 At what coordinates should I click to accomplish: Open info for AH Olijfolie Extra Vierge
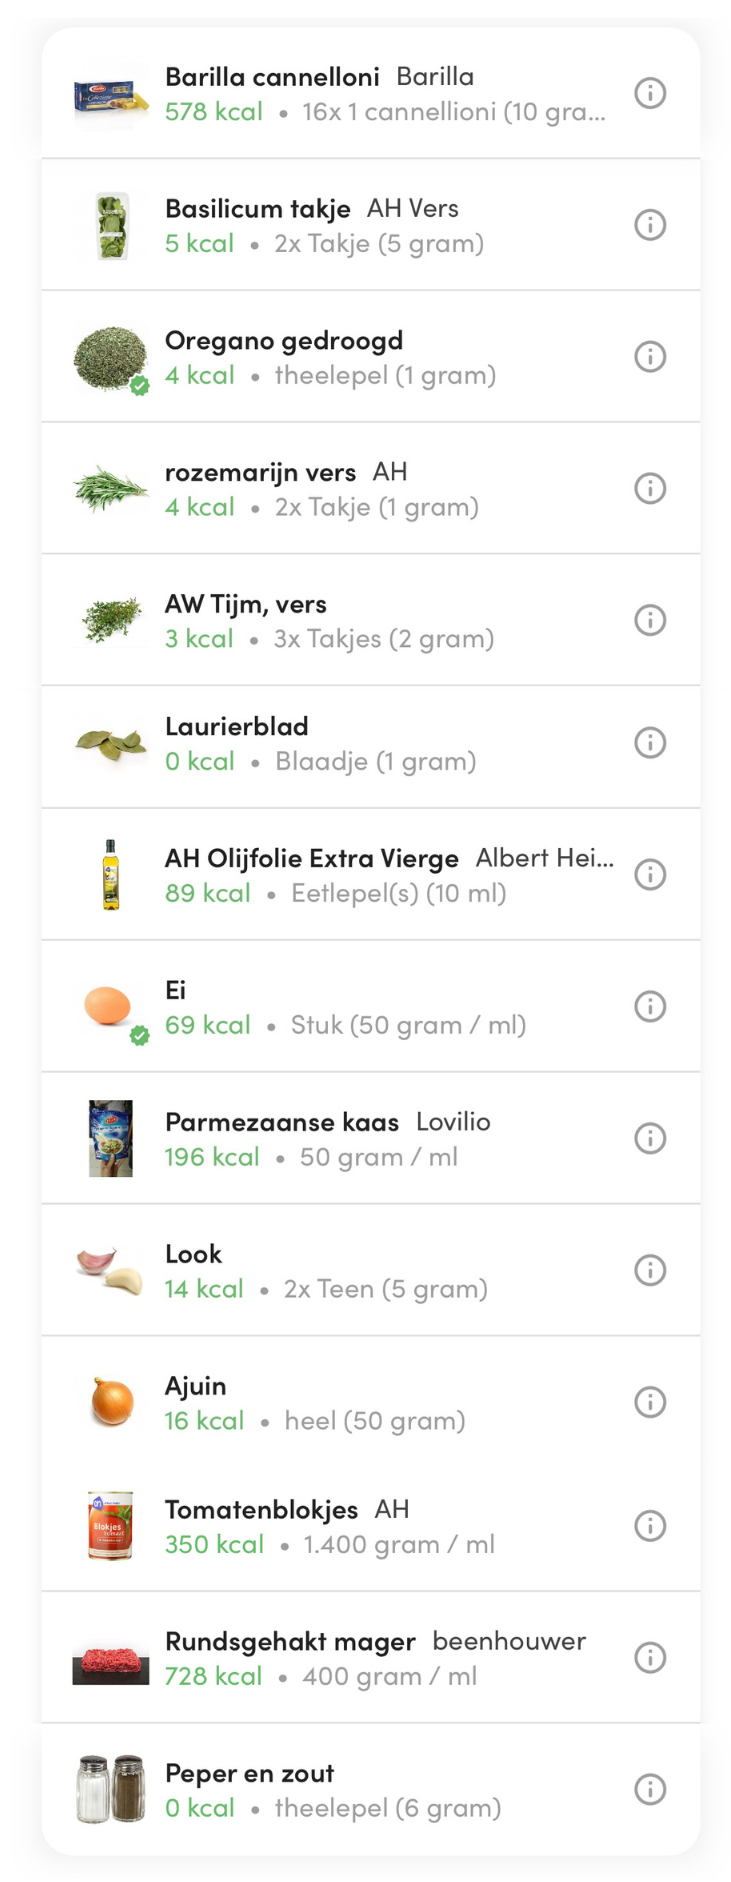coord(650,875)
